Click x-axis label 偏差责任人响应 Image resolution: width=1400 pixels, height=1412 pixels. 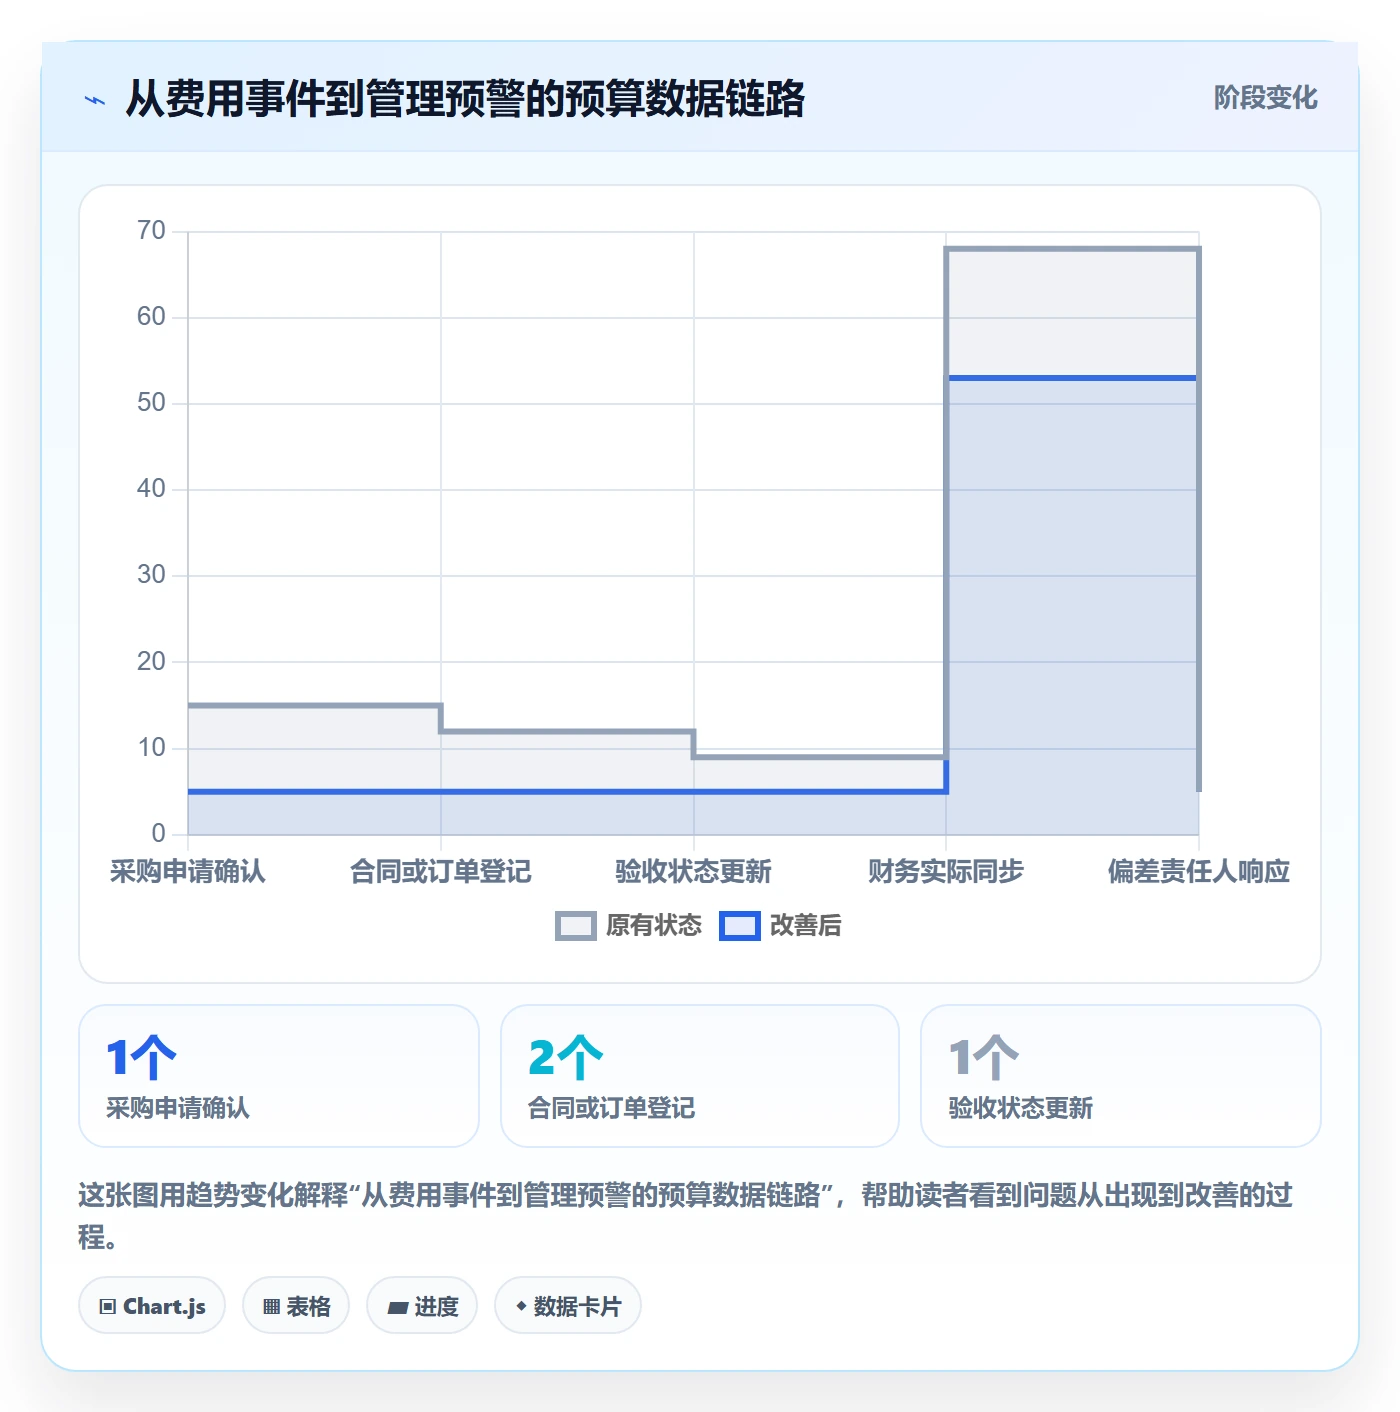[1199, 871]
